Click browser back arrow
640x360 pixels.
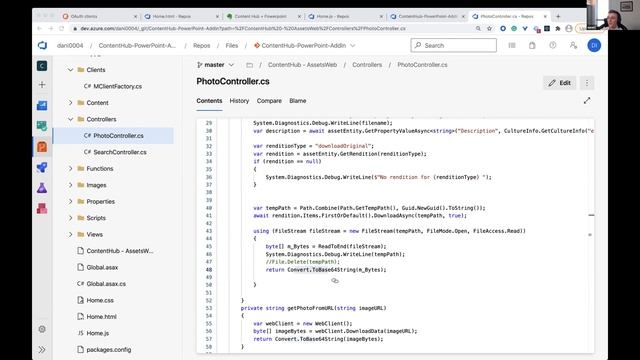pyautogui.click(x=40, y=29)
